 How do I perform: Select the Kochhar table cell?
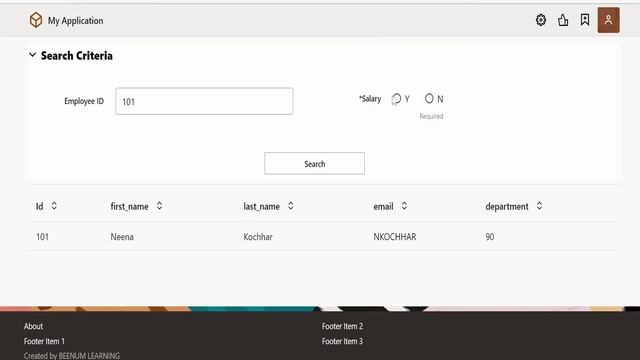click(x=258, y=237)
